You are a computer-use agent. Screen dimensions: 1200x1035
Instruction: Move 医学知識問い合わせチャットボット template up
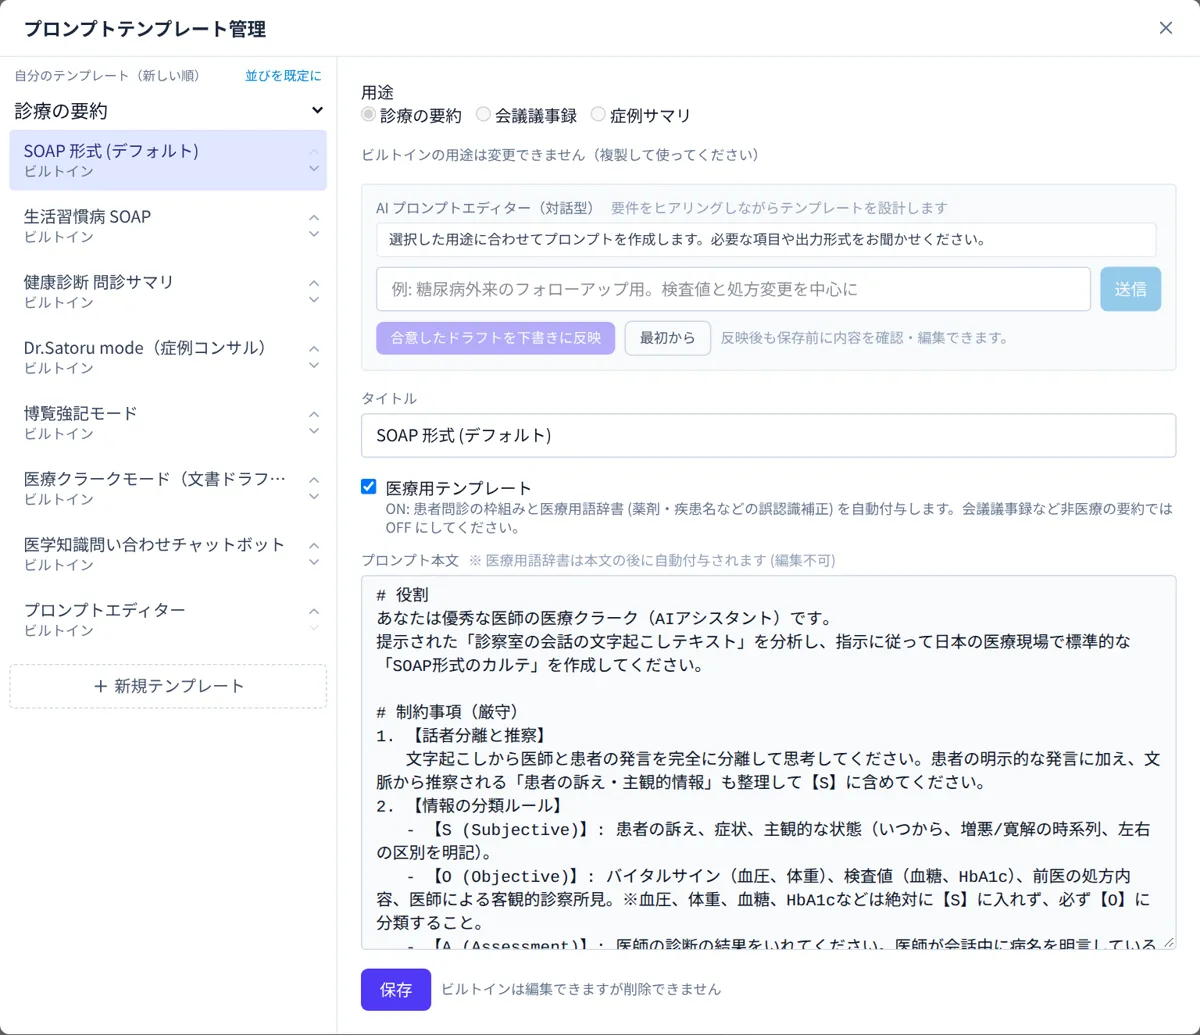coord(314,546)
